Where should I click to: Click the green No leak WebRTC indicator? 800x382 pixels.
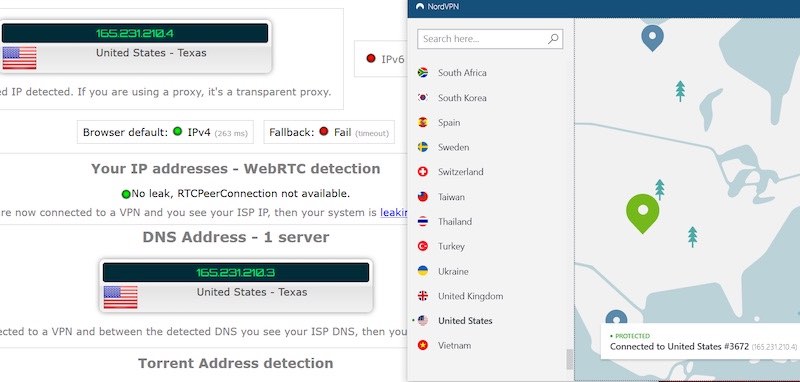click(x=126, y=194)
